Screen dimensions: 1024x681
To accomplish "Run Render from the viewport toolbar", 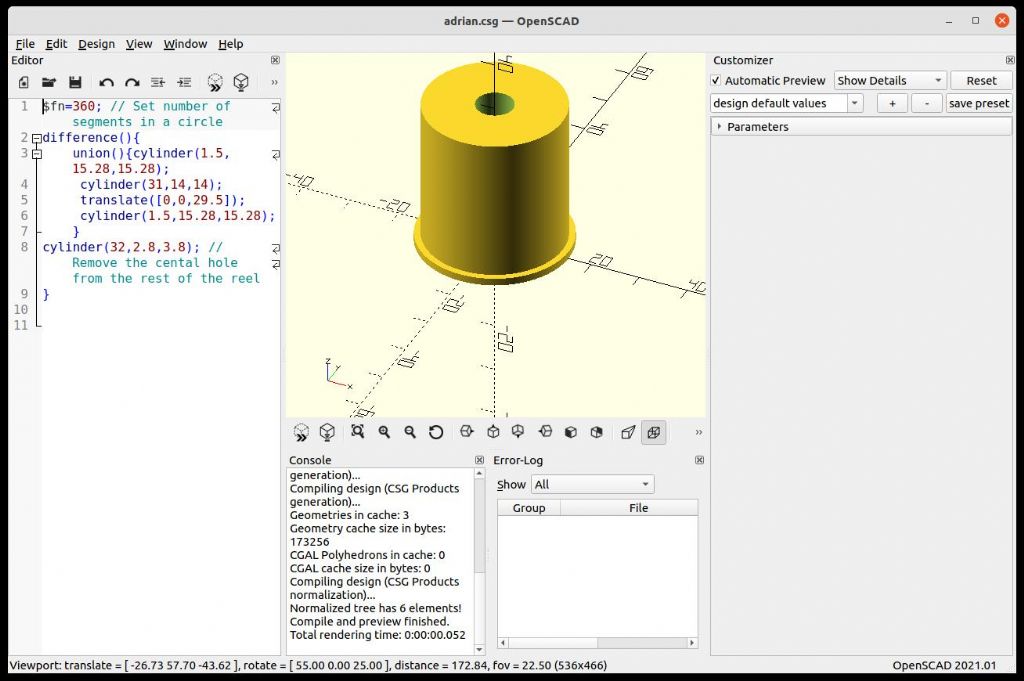I will point(327,432).
